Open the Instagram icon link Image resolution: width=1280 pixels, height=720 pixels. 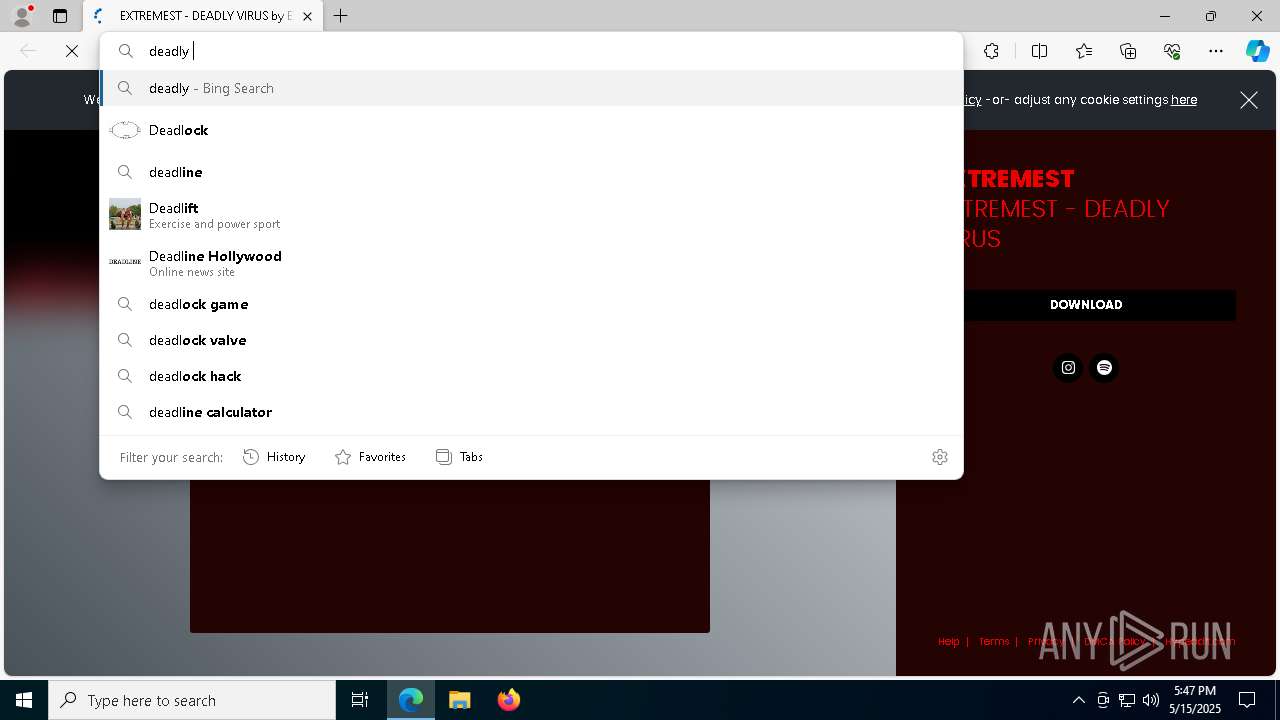coord(1068,368)
